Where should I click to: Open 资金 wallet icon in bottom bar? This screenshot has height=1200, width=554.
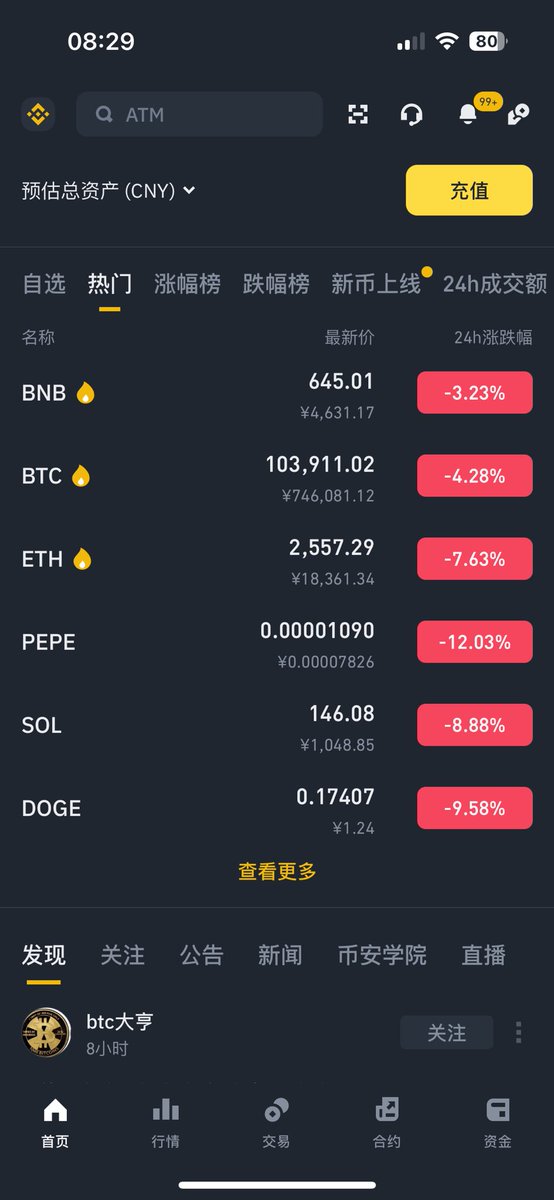[x=497, y=1121]
